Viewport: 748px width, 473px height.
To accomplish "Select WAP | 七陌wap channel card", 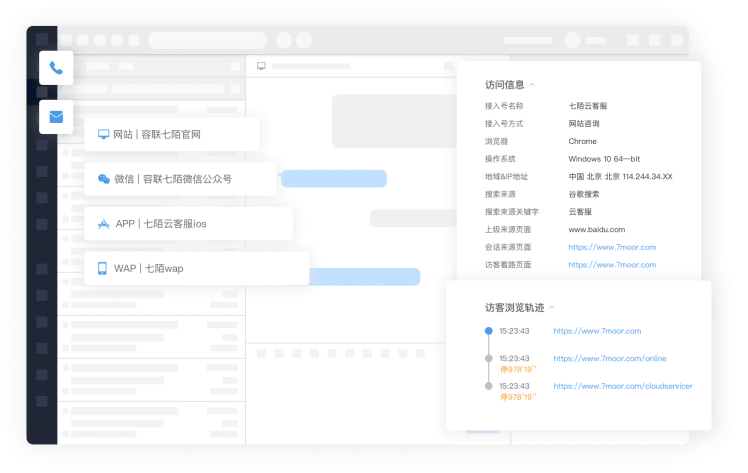I will click(x=197, y=268).
